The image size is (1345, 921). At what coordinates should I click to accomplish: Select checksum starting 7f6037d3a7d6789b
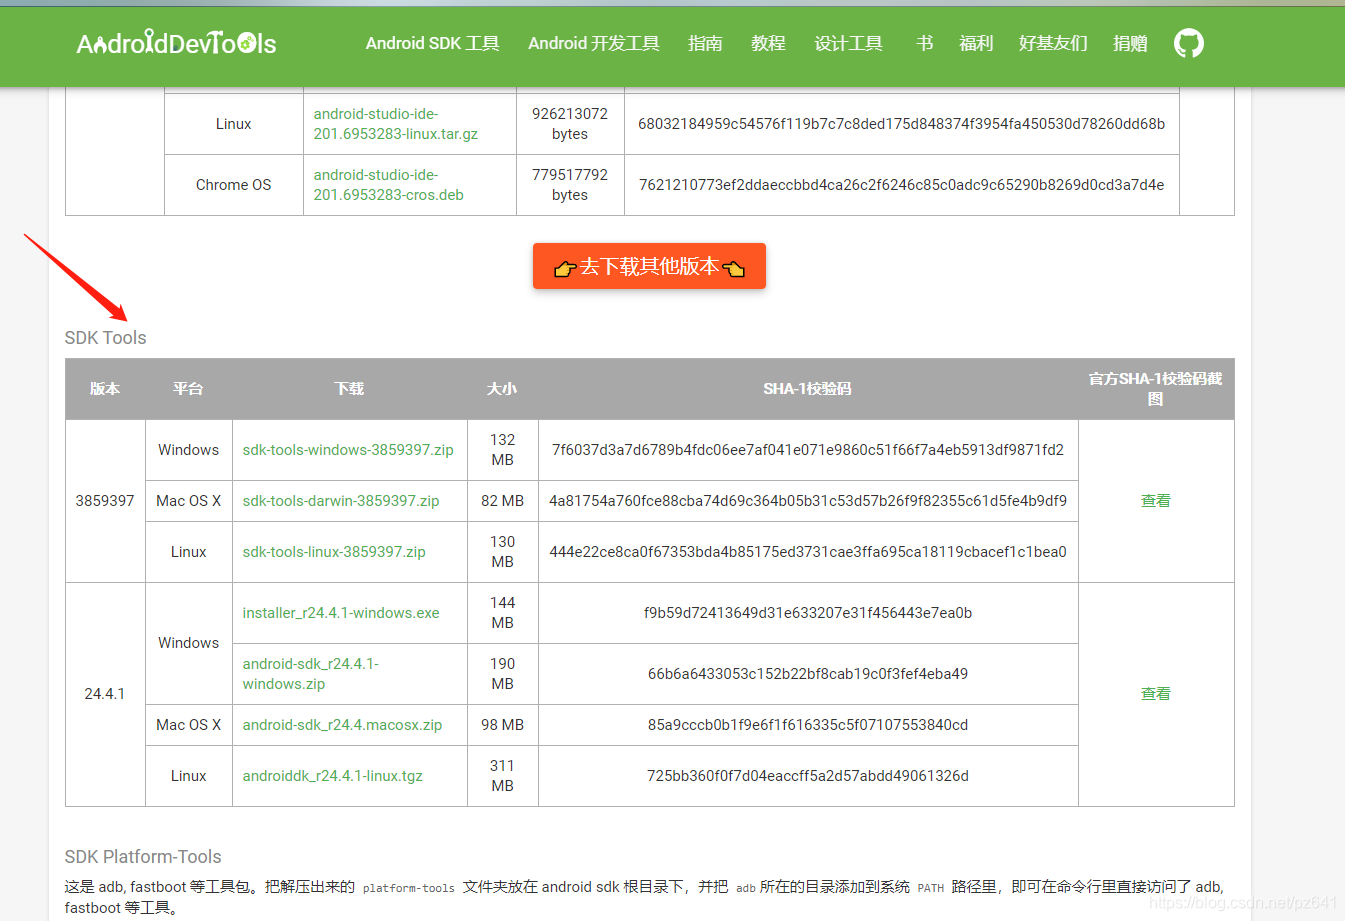(808, 450)
